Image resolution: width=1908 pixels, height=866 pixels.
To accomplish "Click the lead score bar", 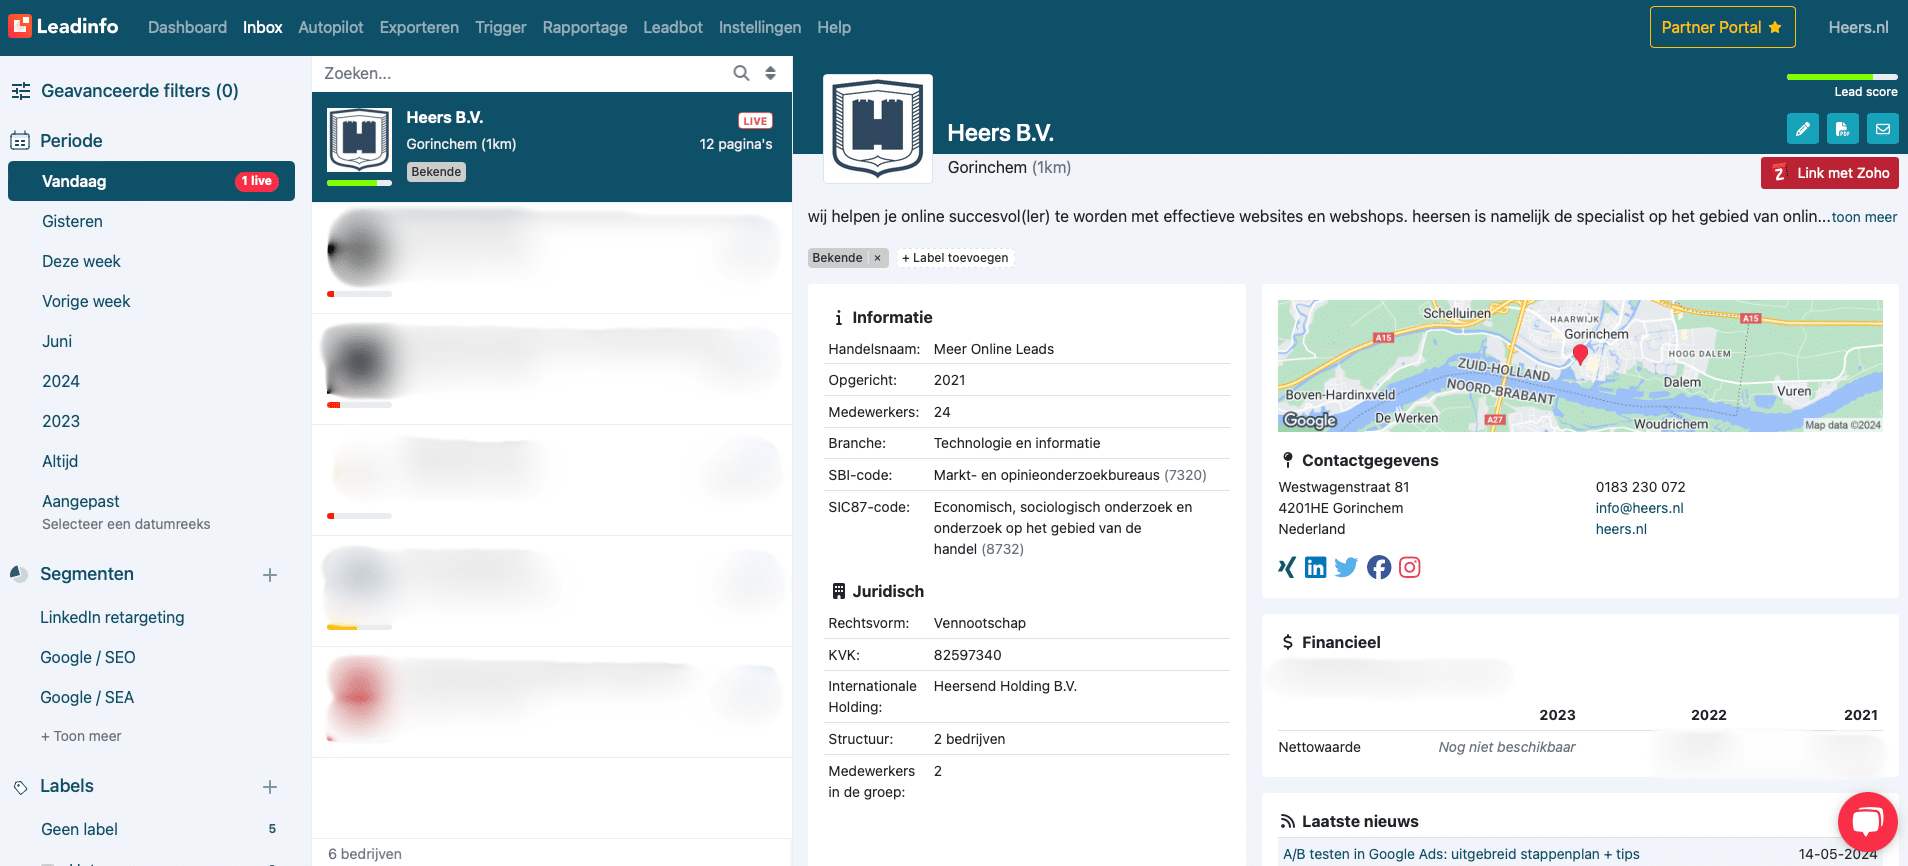I will point(1842,77).
